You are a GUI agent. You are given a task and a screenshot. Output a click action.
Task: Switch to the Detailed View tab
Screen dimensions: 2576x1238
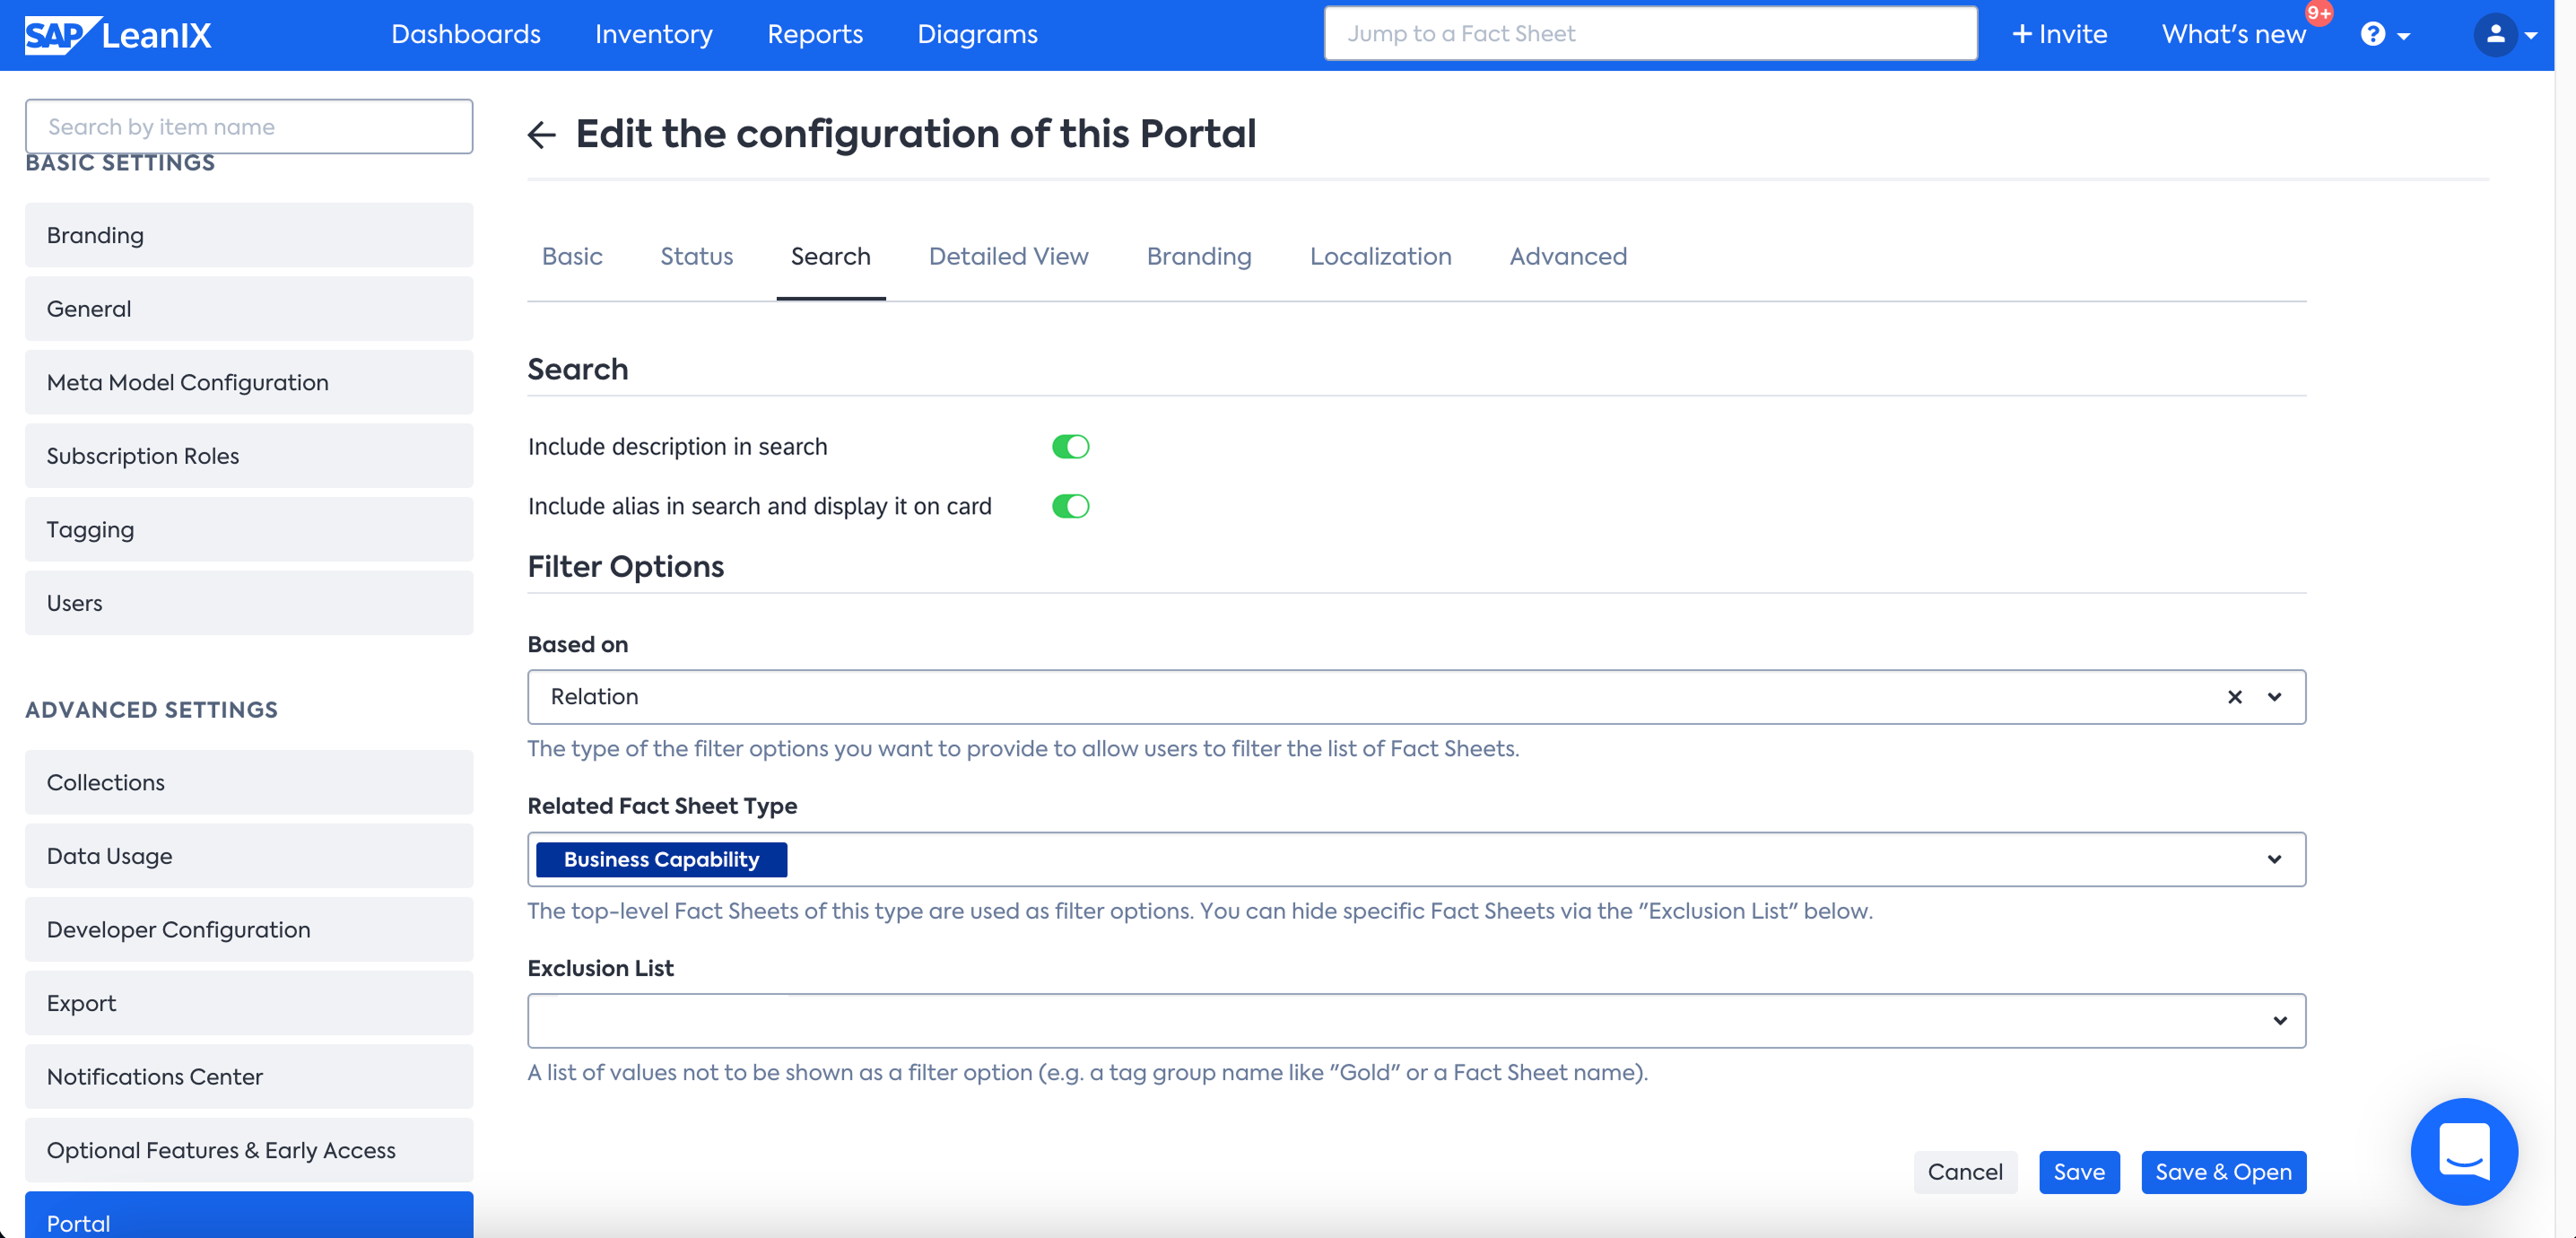[1007, 257]
